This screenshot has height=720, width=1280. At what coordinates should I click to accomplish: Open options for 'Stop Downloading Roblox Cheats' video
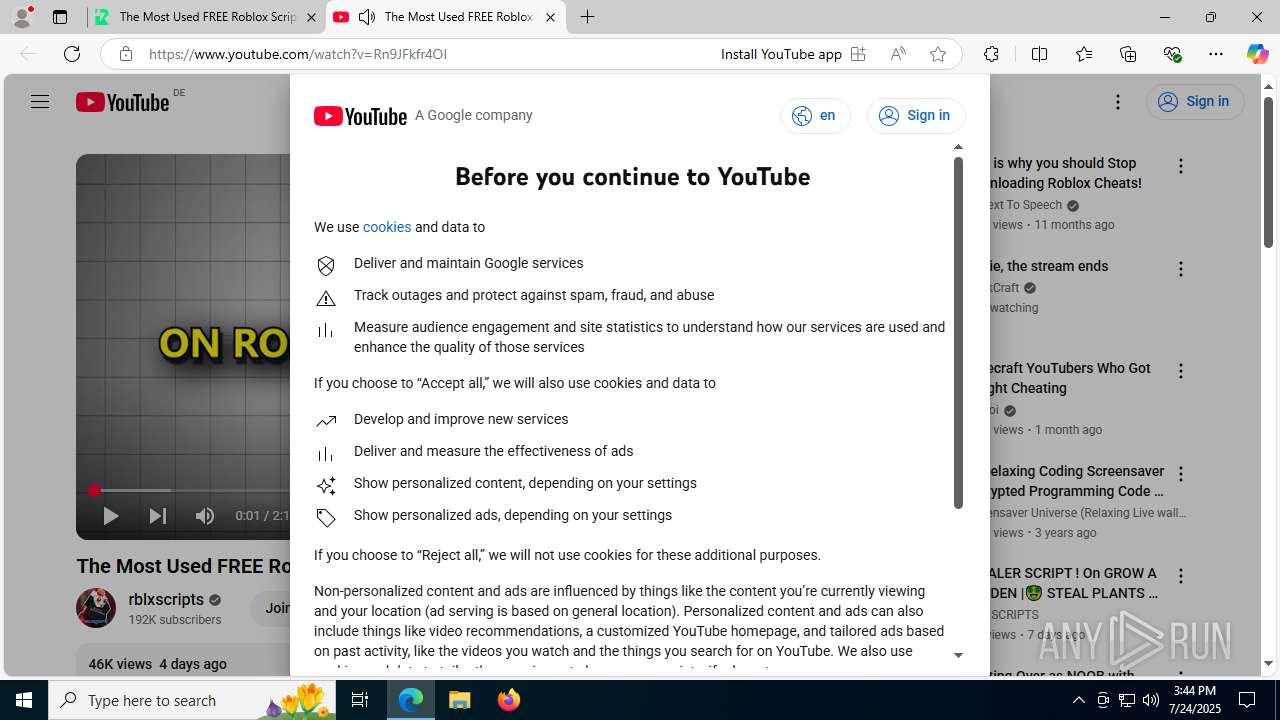(x=1181, y=167)
